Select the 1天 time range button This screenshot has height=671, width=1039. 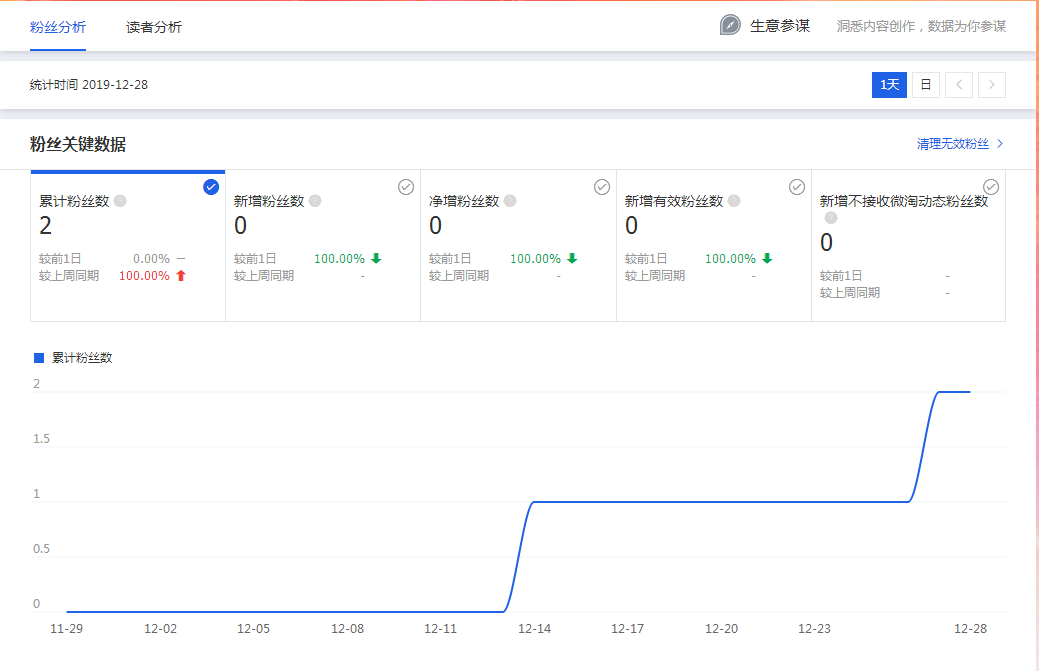pyautogui.click(x=889, y=85)
